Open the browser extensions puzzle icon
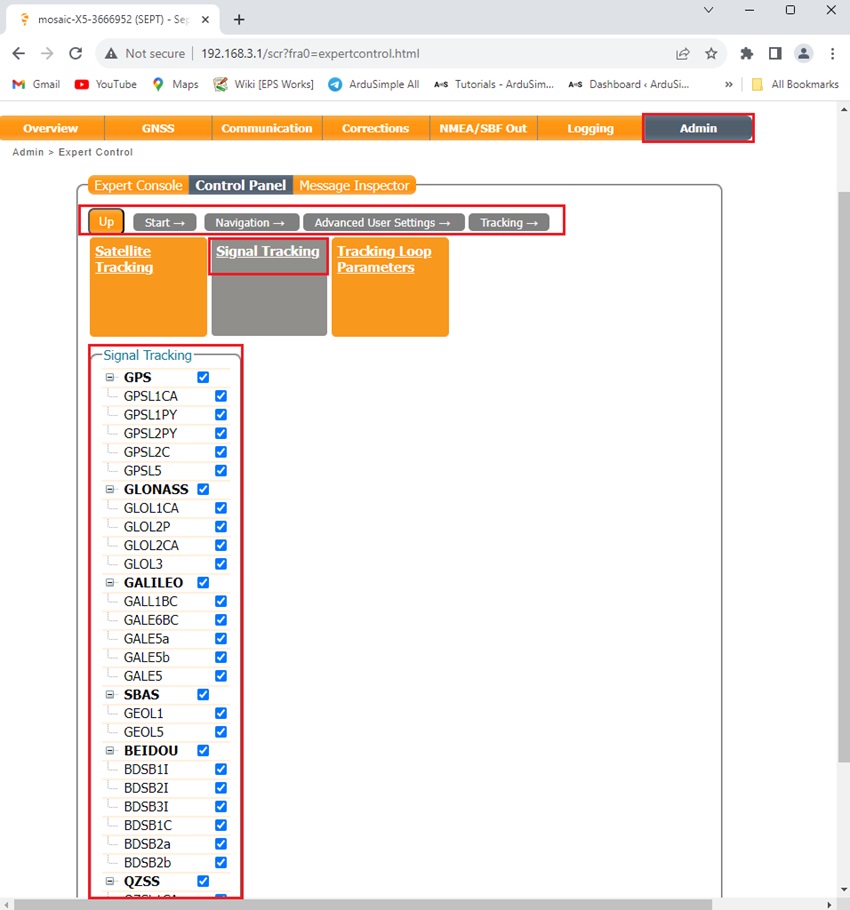 tap(746, 54)
